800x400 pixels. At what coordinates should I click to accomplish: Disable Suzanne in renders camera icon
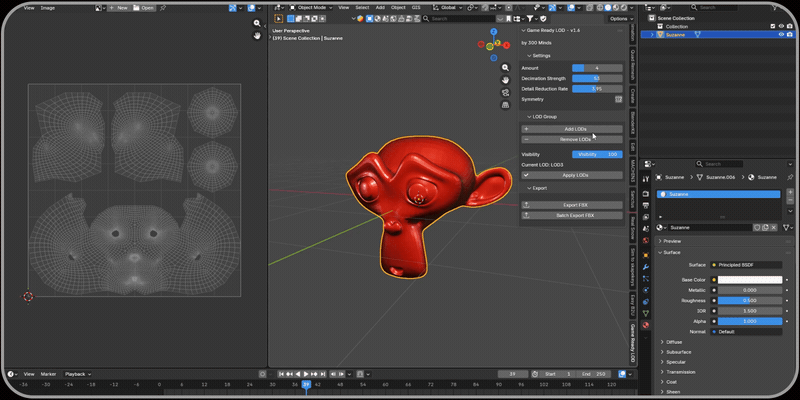(x=789, y=35)
